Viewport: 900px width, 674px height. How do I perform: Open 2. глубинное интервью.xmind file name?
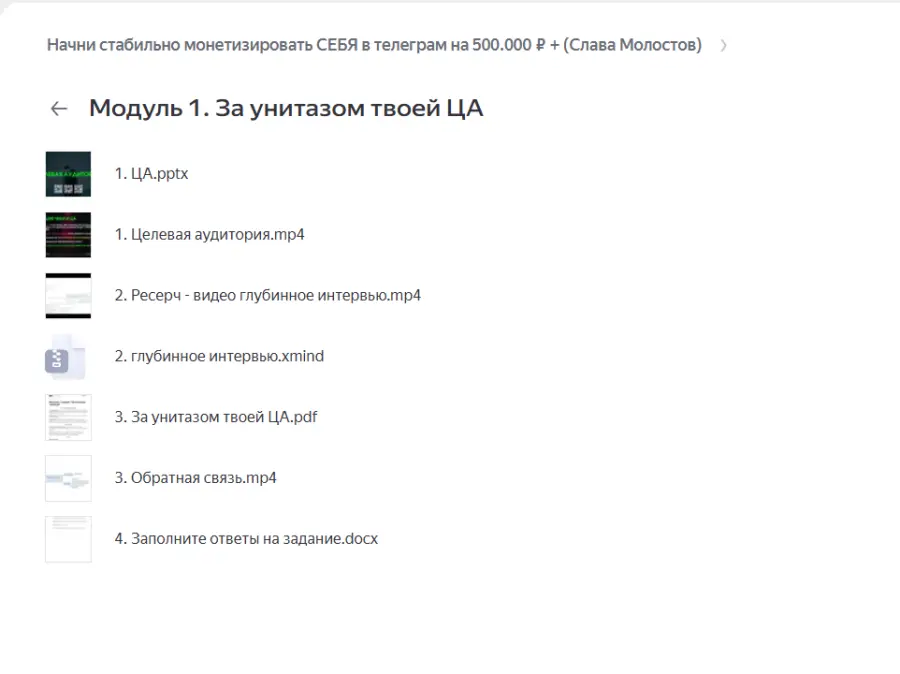point(219,357)
